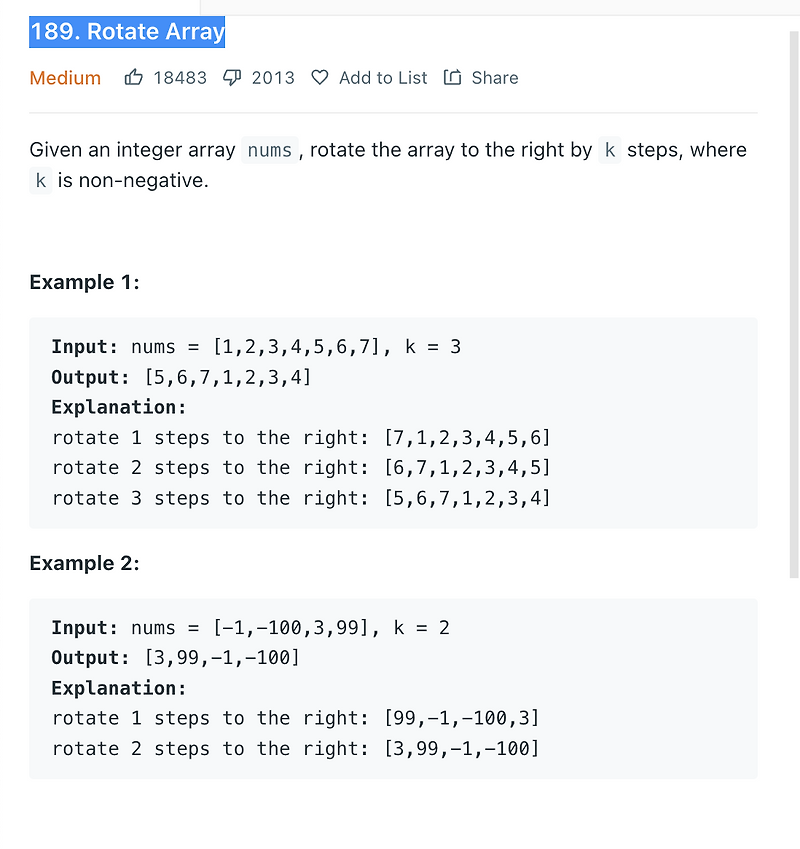Click the thumbs-down icon to downvote
The height and width of the screenshot is (849, 800).
click(x=232, y=77)
